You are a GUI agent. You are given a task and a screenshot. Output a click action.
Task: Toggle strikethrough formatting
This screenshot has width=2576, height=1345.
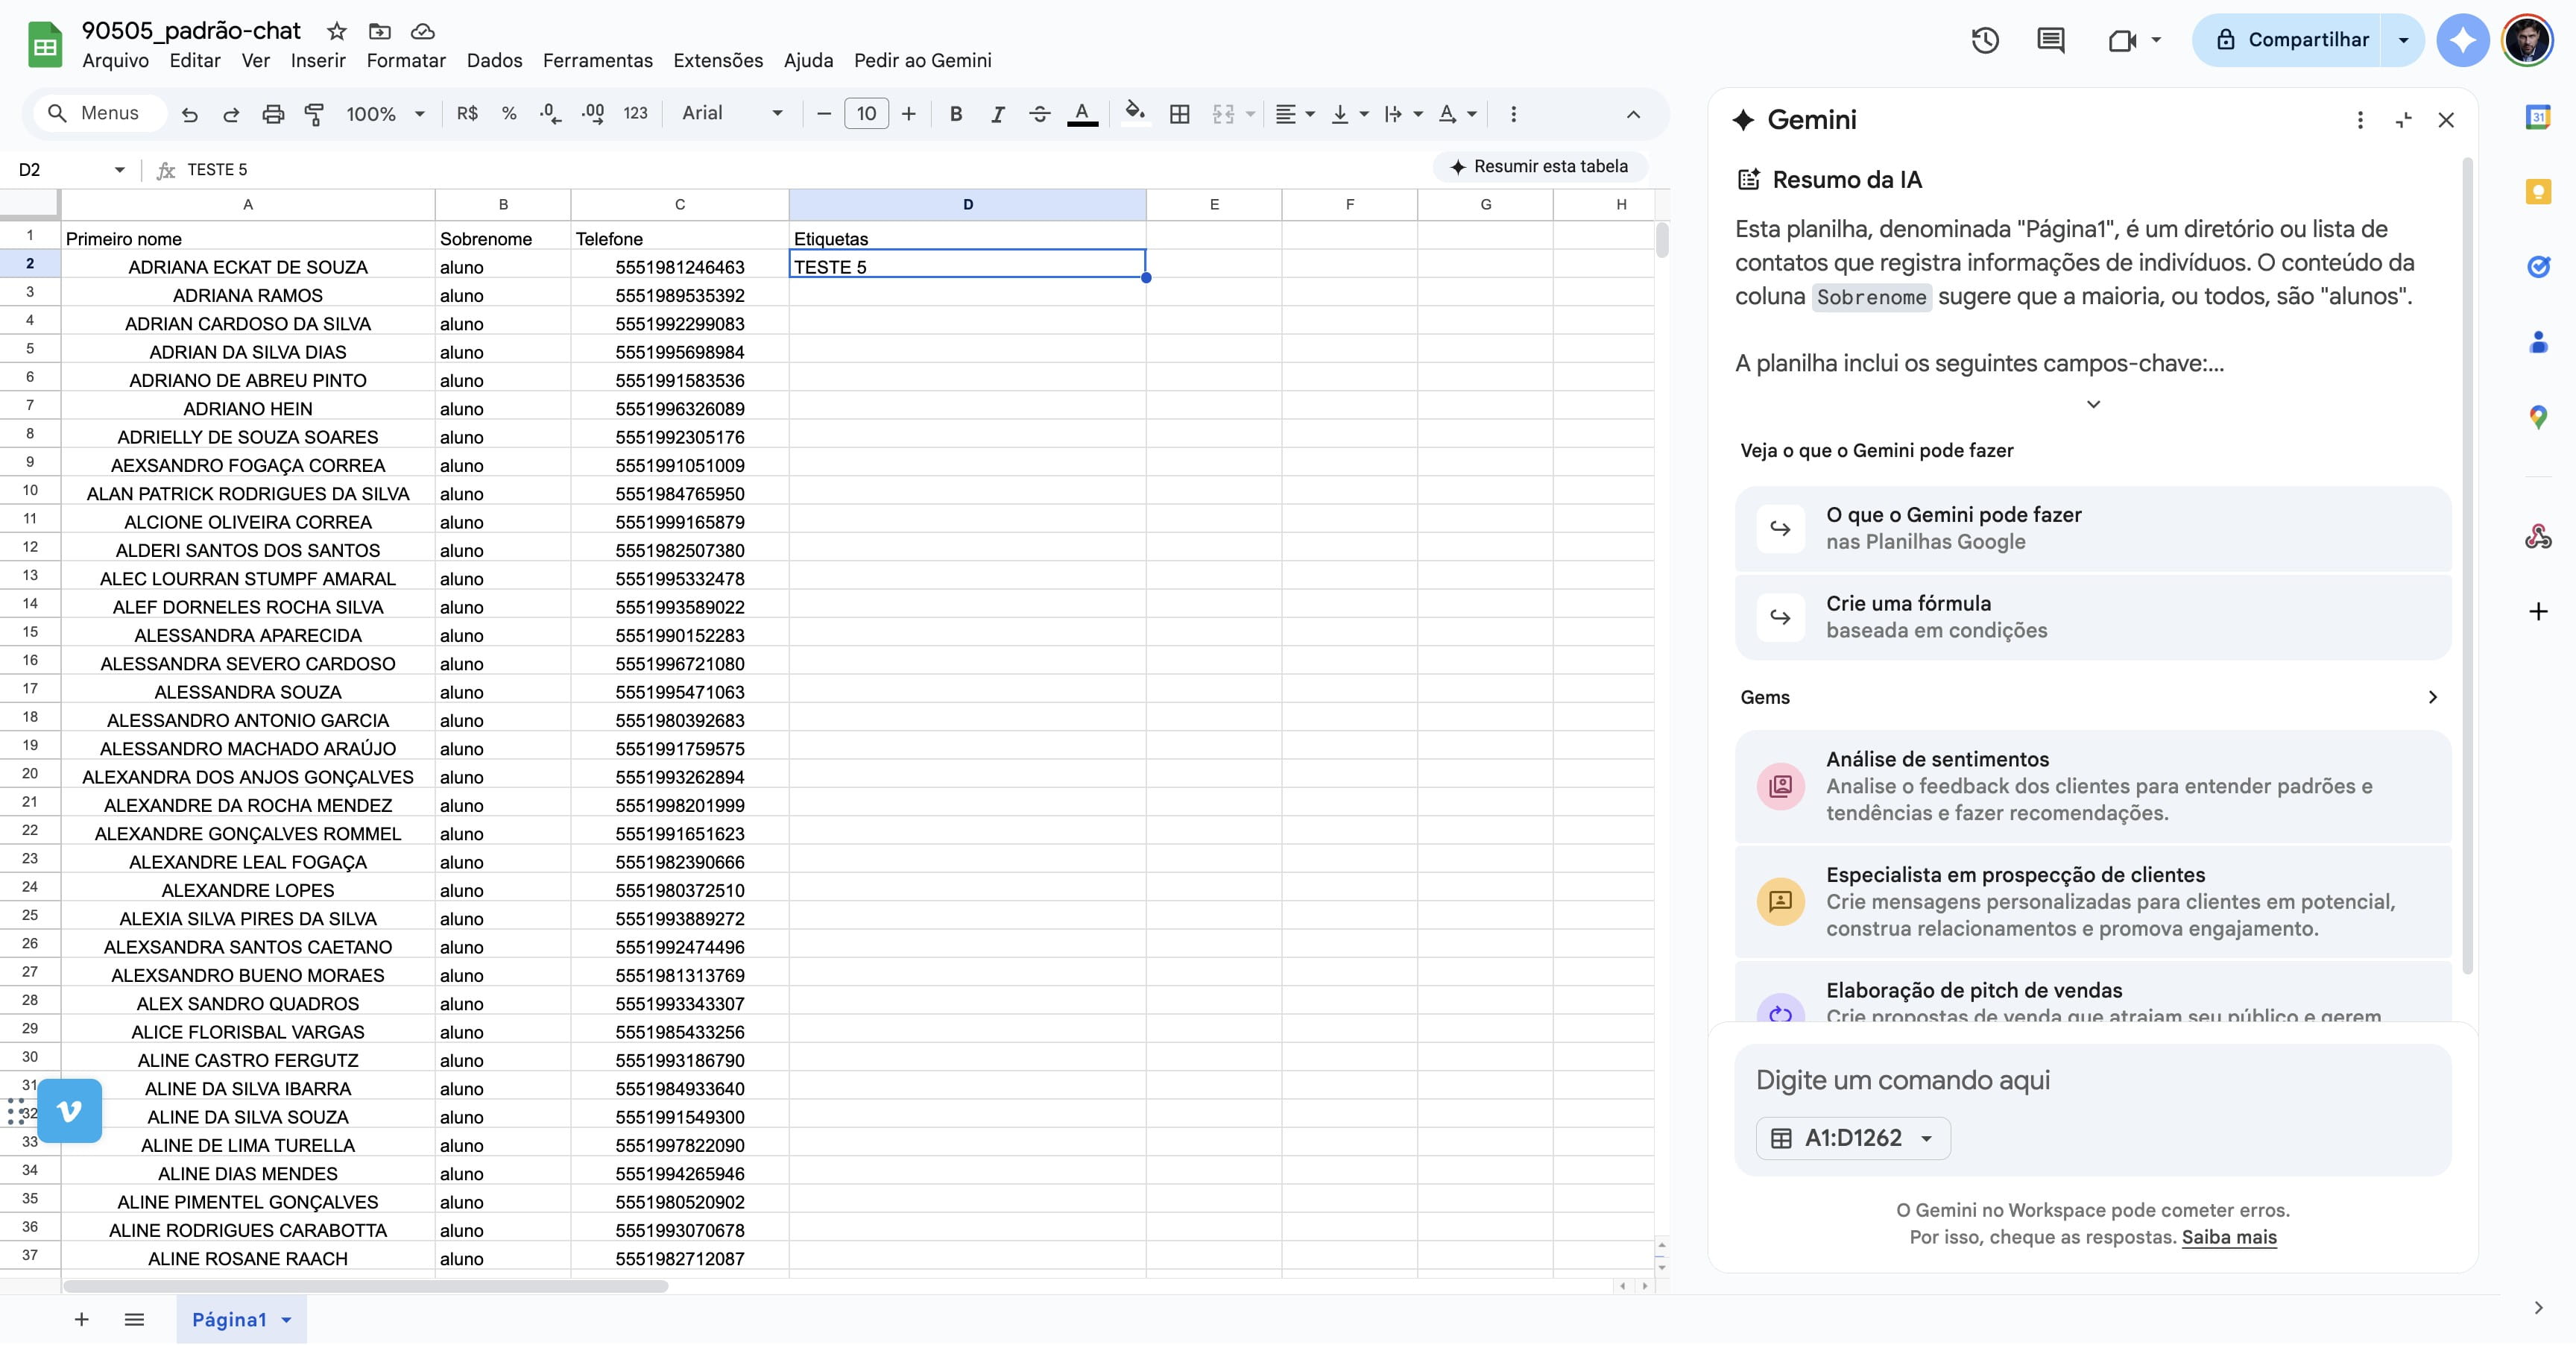pos(1039,114)
